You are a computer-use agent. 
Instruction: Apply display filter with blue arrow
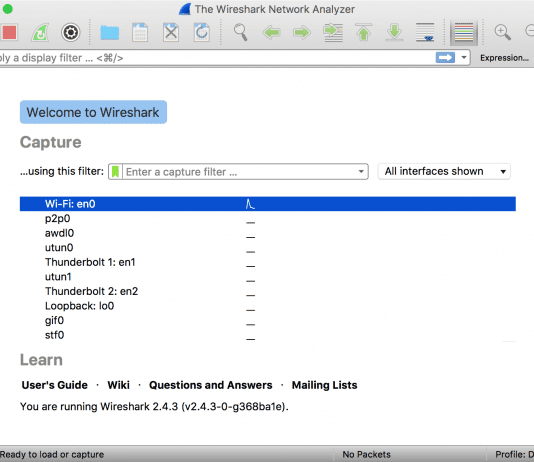pyautogui.click(x=445, y=58)
